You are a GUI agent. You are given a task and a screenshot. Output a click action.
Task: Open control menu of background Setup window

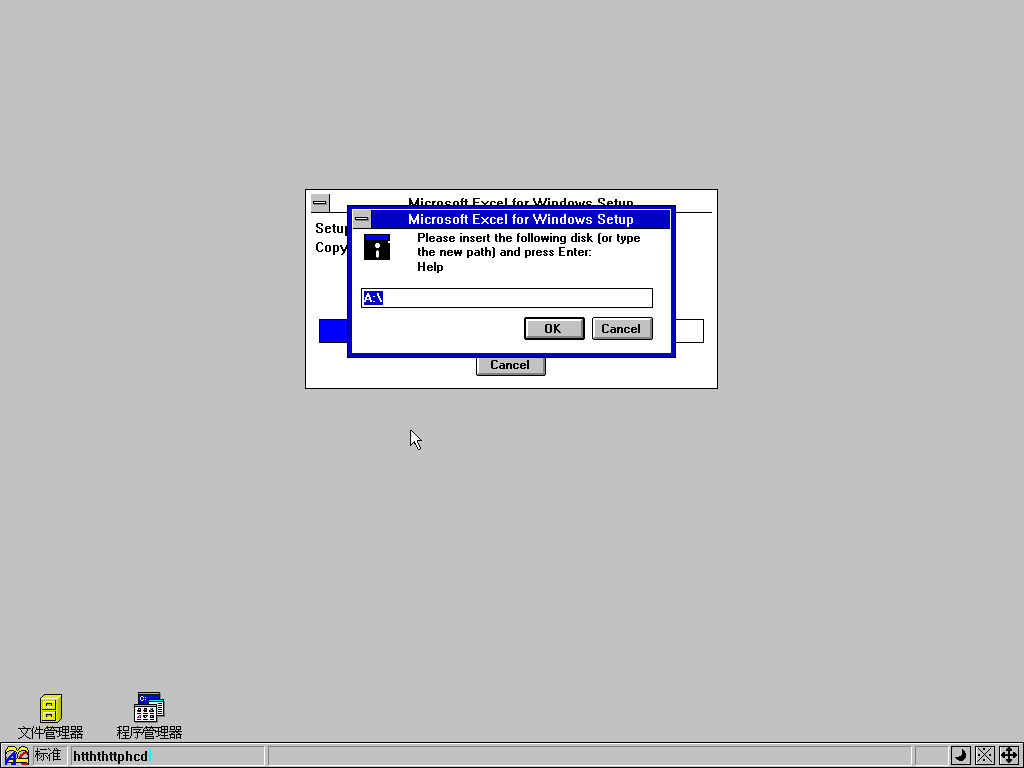320,203
